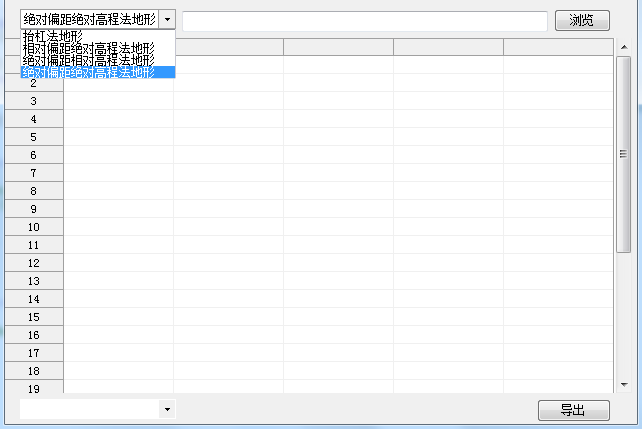The width and height of the screenshot is (642, 429).
Task: Collapse the terrain method dropdown arrow
Action: [x=167, y=19]
